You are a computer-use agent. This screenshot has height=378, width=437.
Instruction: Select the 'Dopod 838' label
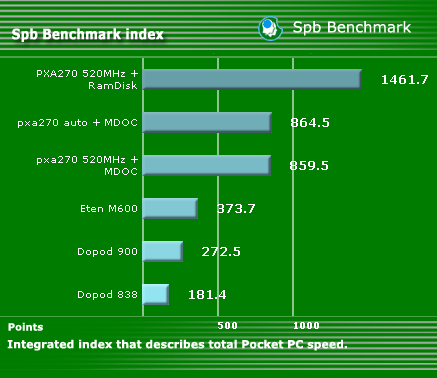coord(107,295)
